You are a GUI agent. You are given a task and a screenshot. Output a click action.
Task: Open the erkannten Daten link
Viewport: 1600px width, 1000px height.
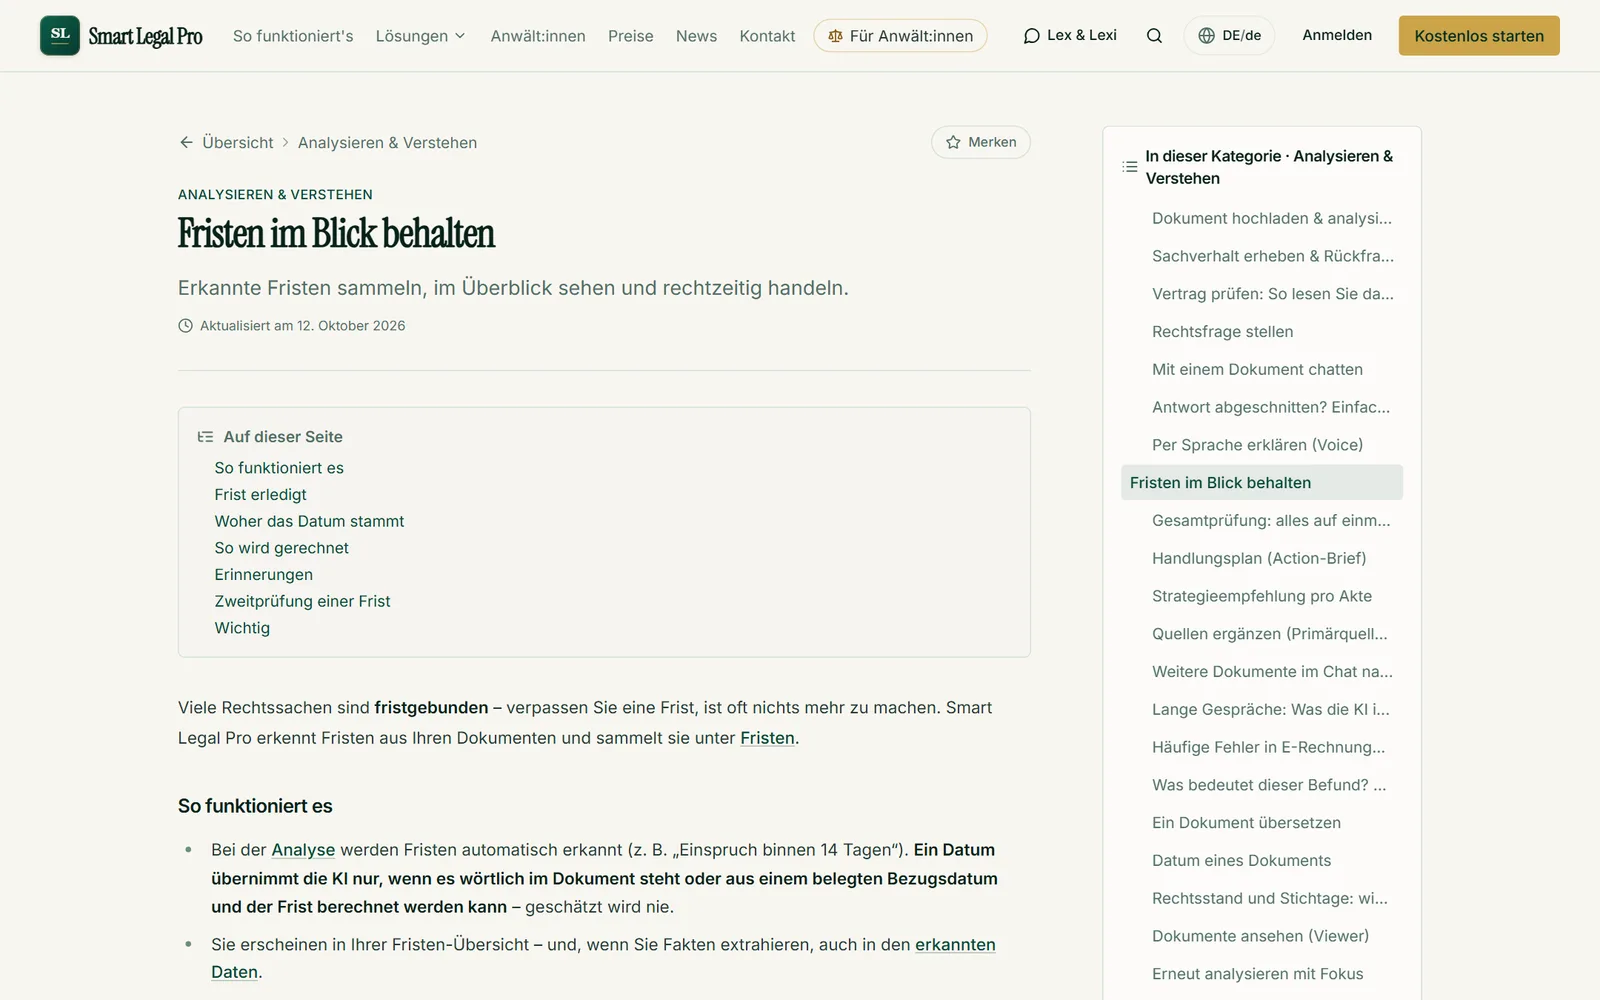pyautogui.click(x=955, y=945)
